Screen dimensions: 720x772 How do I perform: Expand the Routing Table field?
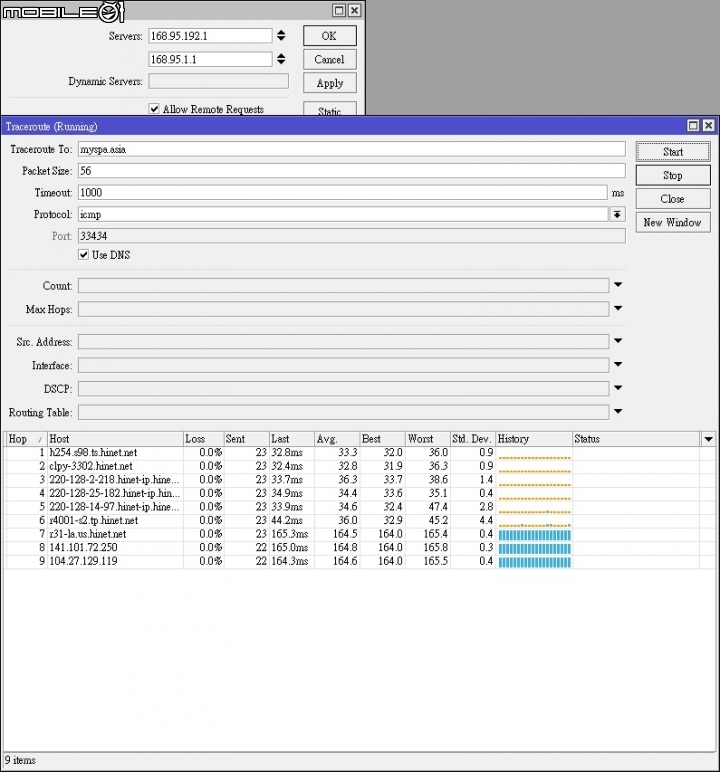618,412
